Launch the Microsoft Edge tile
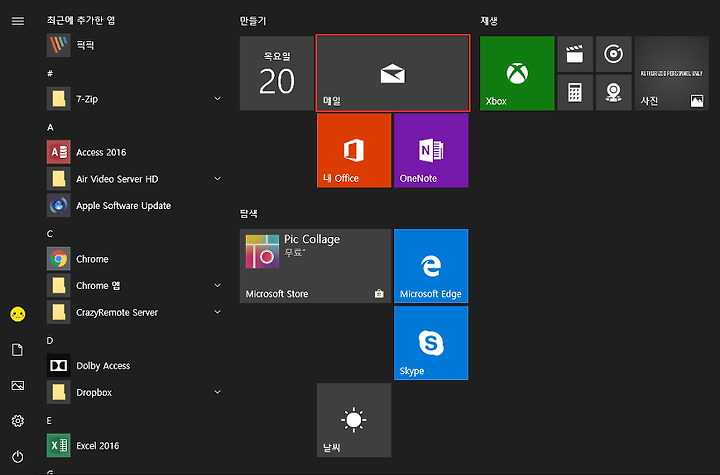720x475 pixels. [431, 266]
